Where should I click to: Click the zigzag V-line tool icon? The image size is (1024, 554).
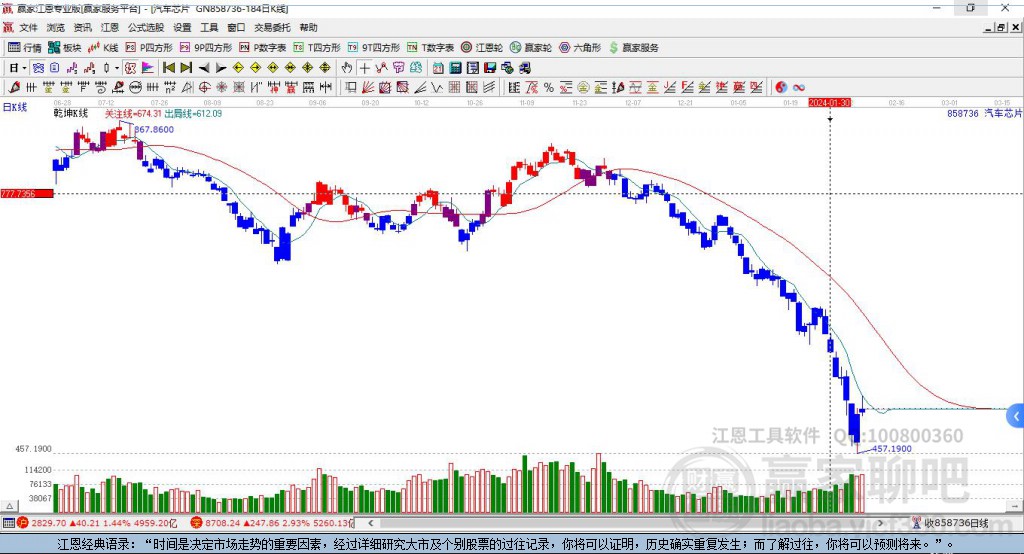pos(436,87)
